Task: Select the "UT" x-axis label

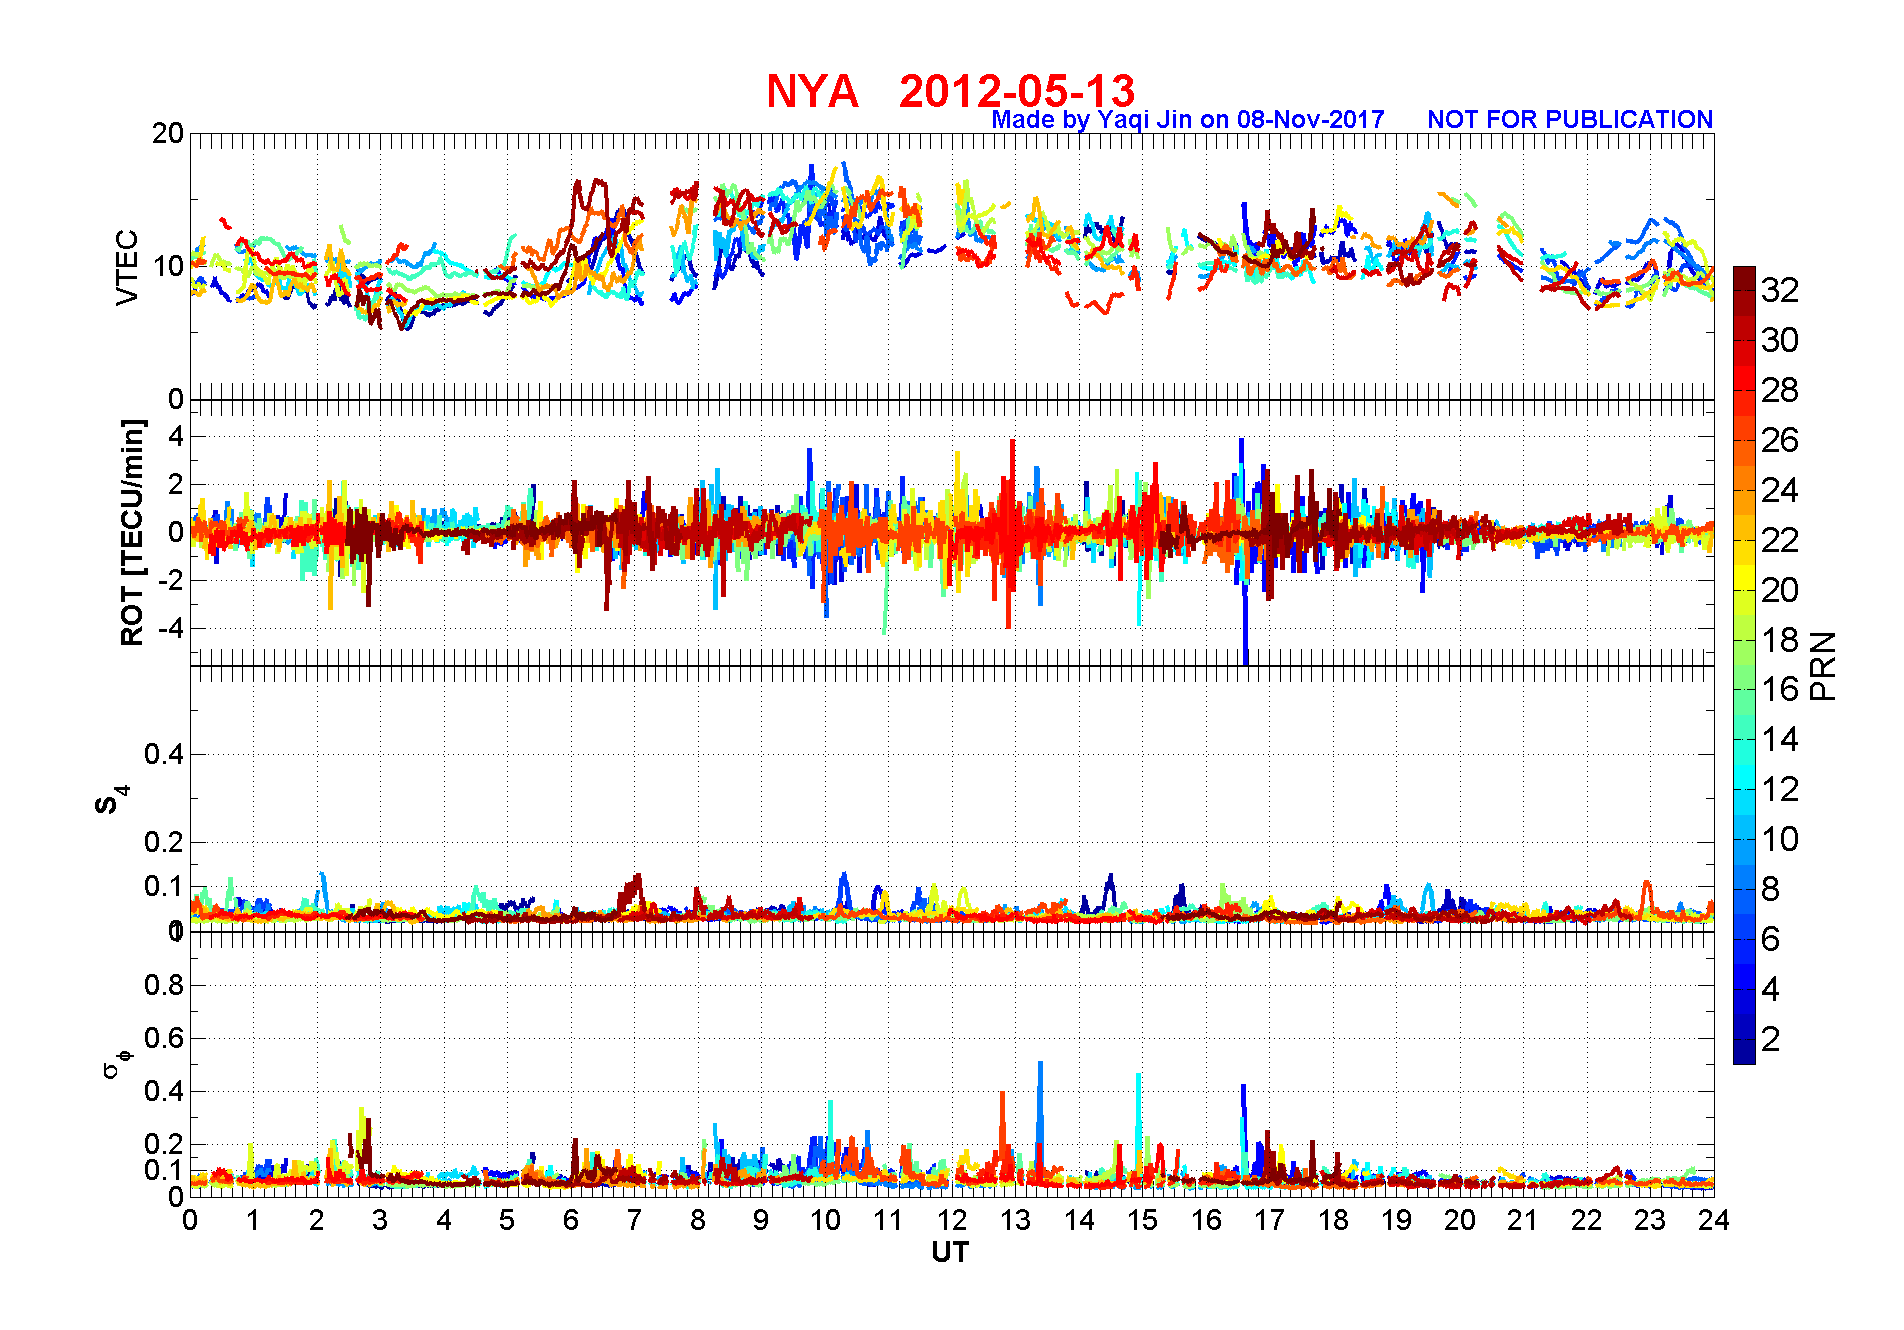Action: (x=950, y=1252)
